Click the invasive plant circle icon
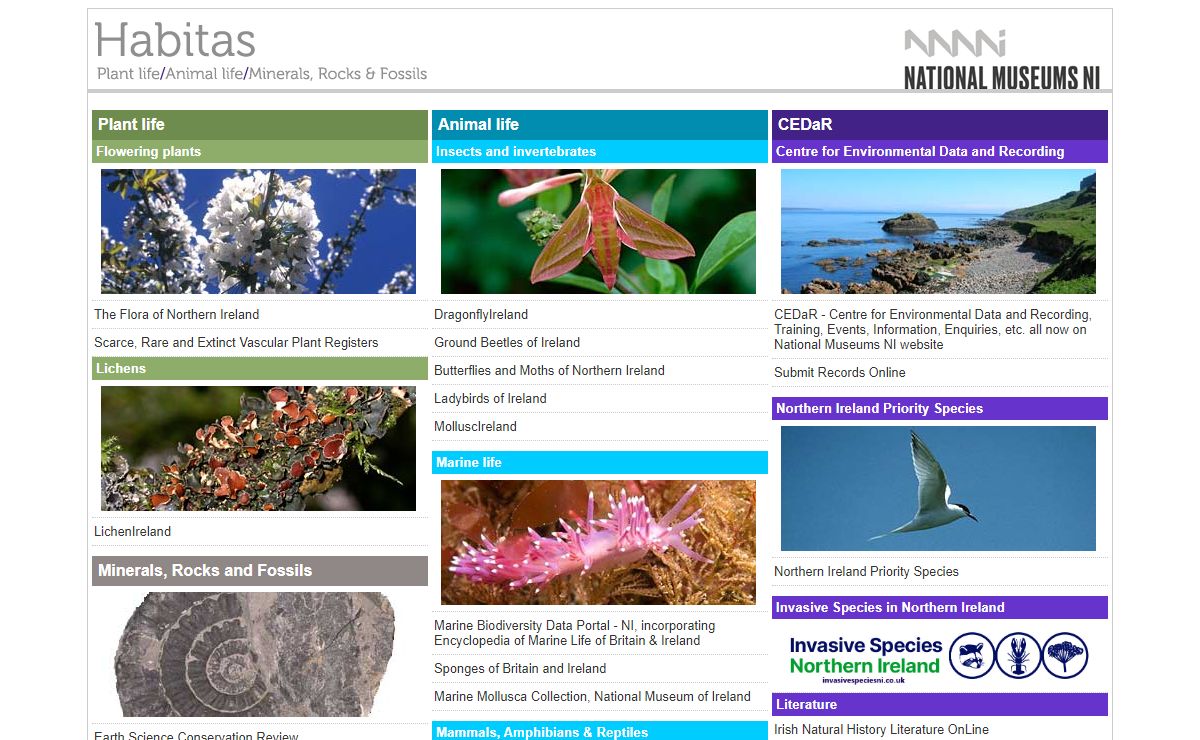 [1065, 656]
